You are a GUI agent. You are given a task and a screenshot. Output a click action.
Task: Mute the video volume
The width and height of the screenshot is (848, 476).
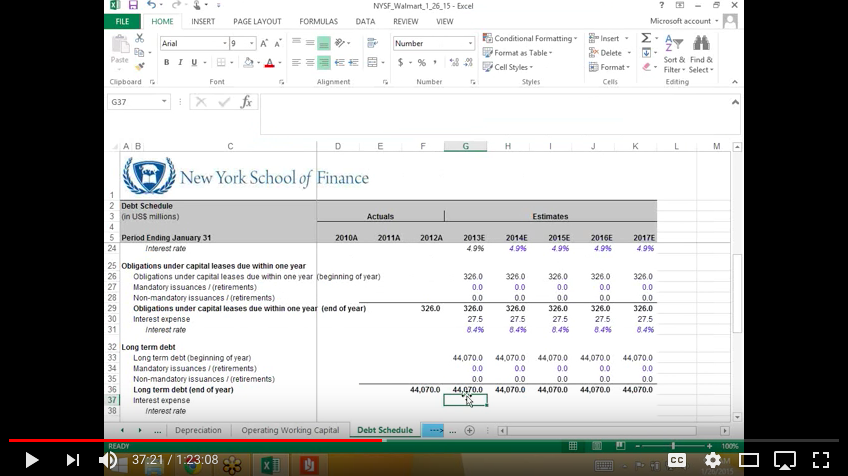tap(108, 460)
